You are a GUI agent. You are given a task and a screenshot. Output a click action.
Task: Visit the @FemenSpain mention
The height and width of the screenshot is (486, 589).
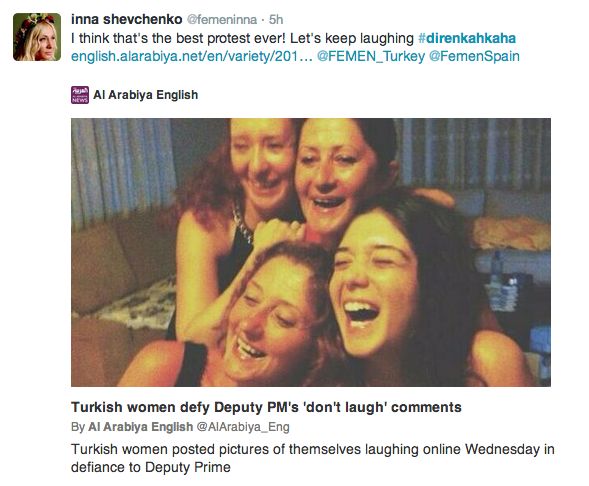click(x=474, y=56)
